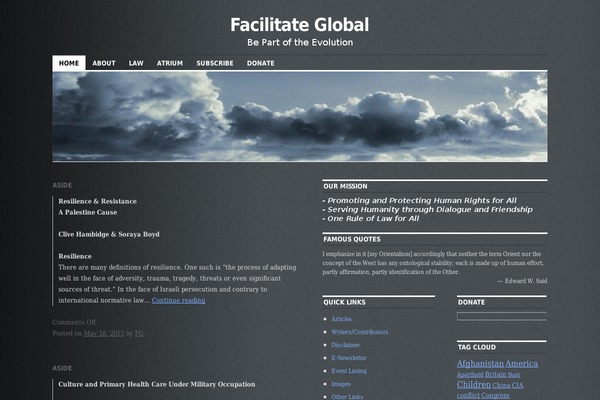The width and height of the screenshot is (600, 400).
Task: Open the Event Listing quick link
Action: pos(349,371)
